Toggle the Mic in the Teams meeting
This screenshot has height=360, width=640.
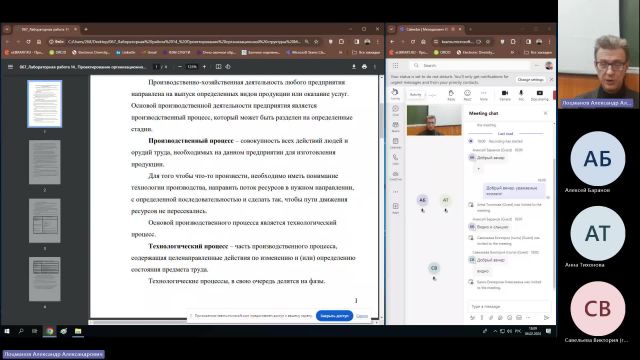pos(521,95)
